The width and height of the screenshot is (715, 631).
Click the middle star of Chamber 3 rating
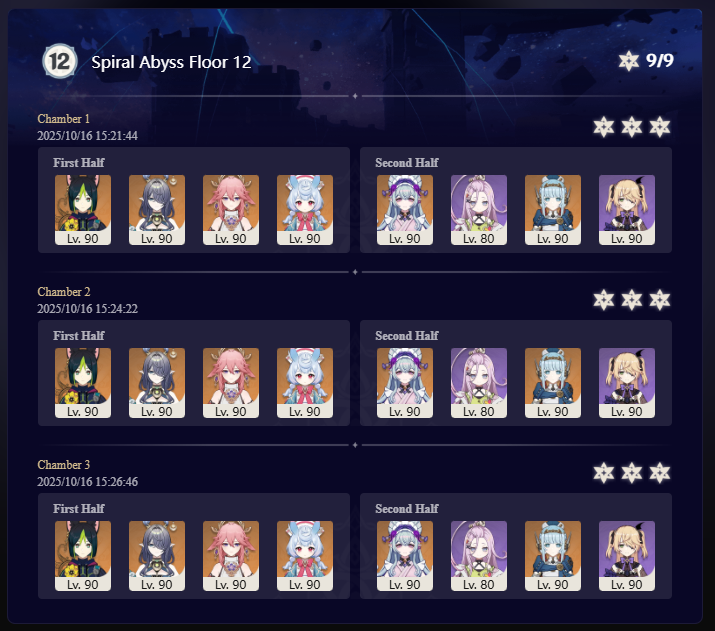(x=632, y=473)
